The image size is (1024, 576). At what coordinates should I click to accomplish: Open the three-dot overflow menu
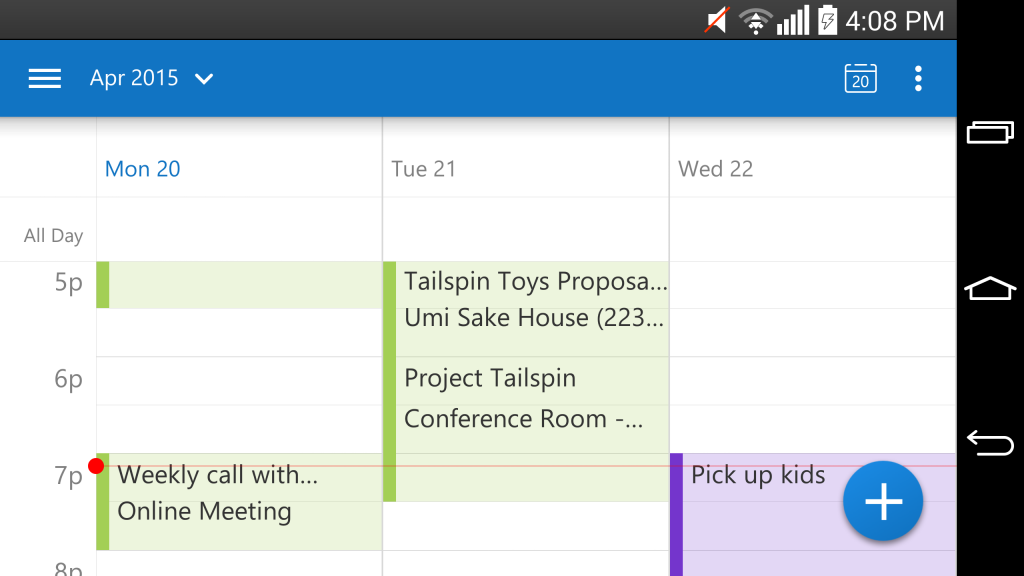click(918, 79)
